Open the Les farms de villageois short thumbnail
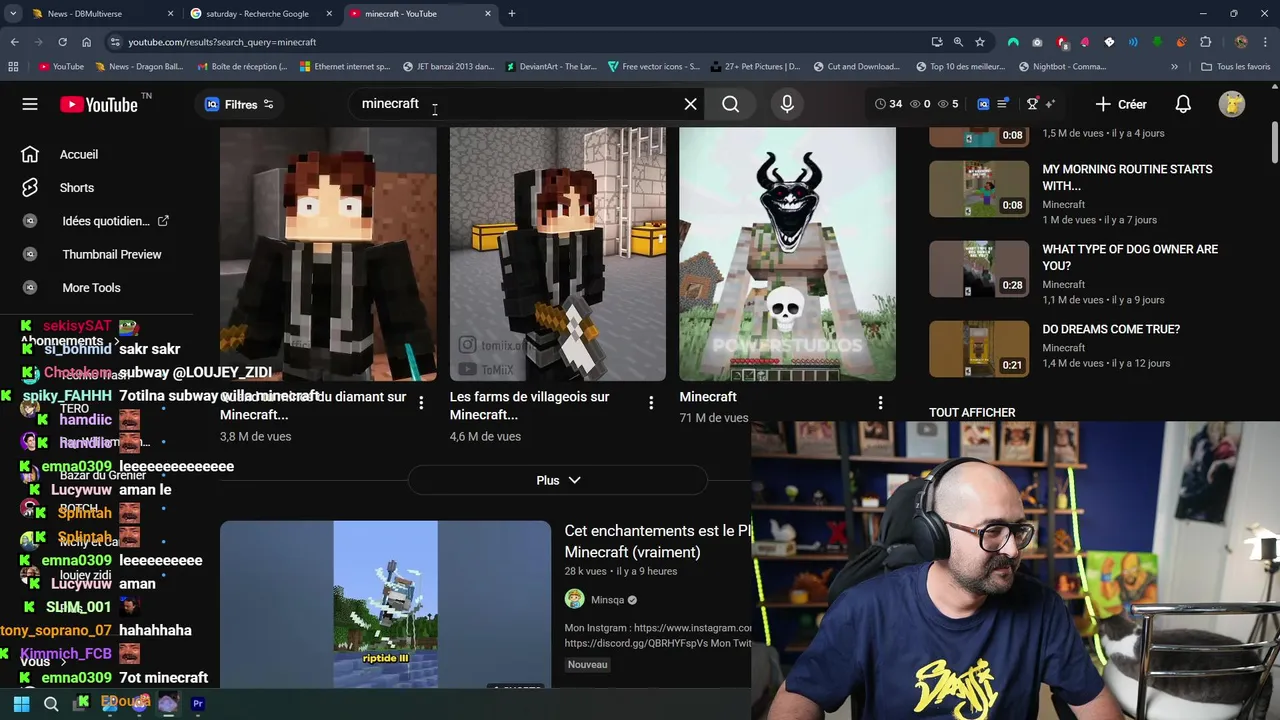 [x=558, y=254]
